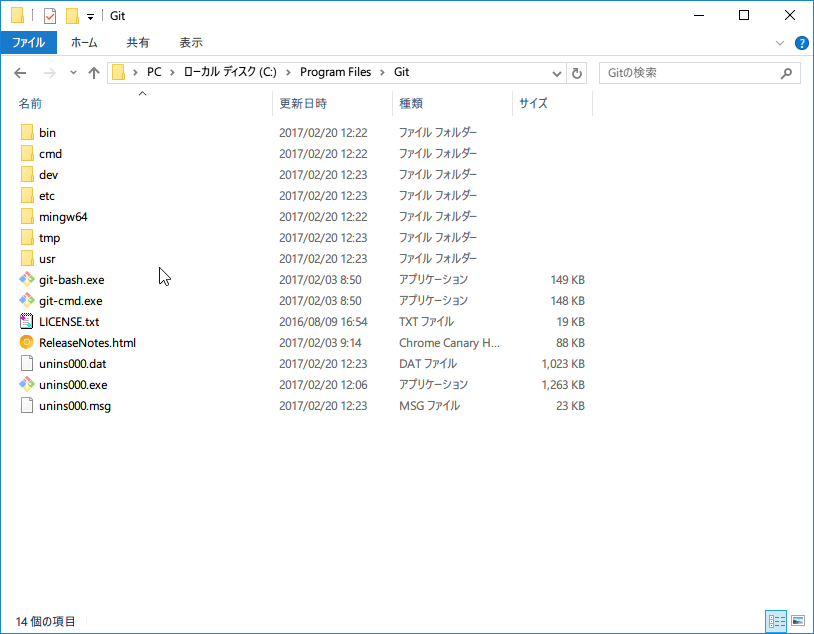Select the git-bash.exe Git icon
Viewport: 814px width, 634px height.
pyautogui.click(x=26, y=279)
